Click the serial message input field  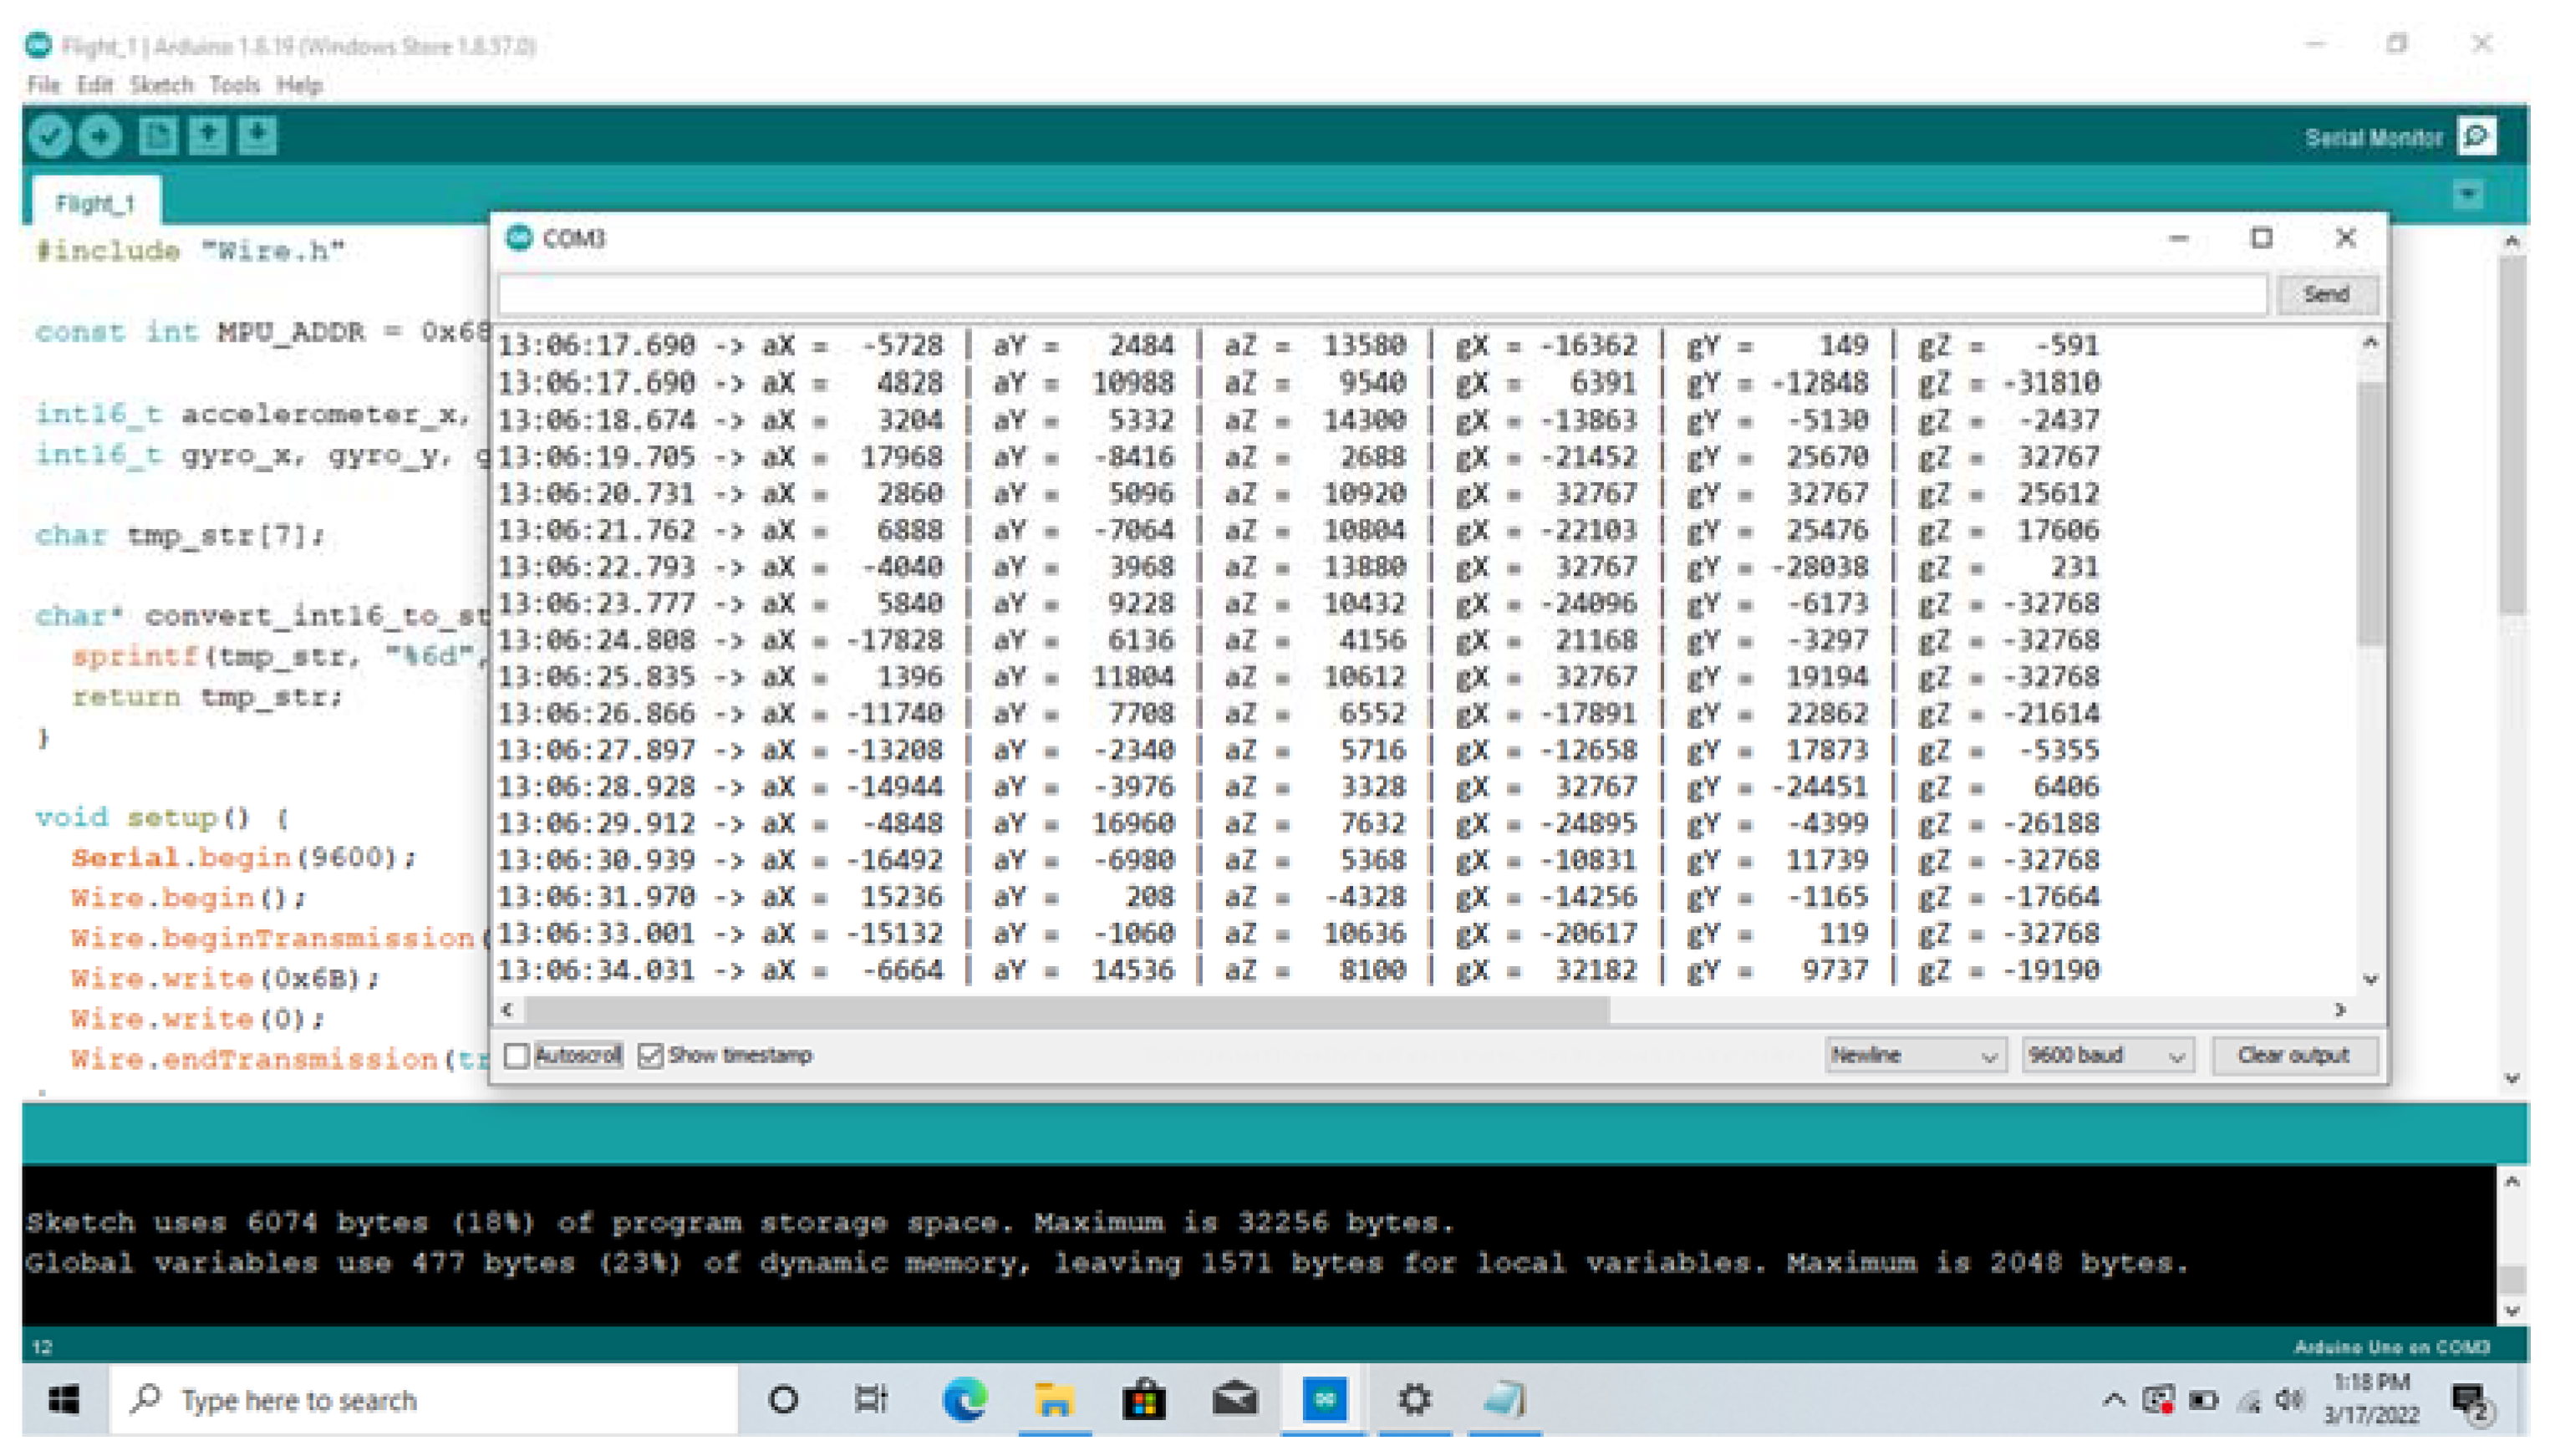pos(1380,294)
